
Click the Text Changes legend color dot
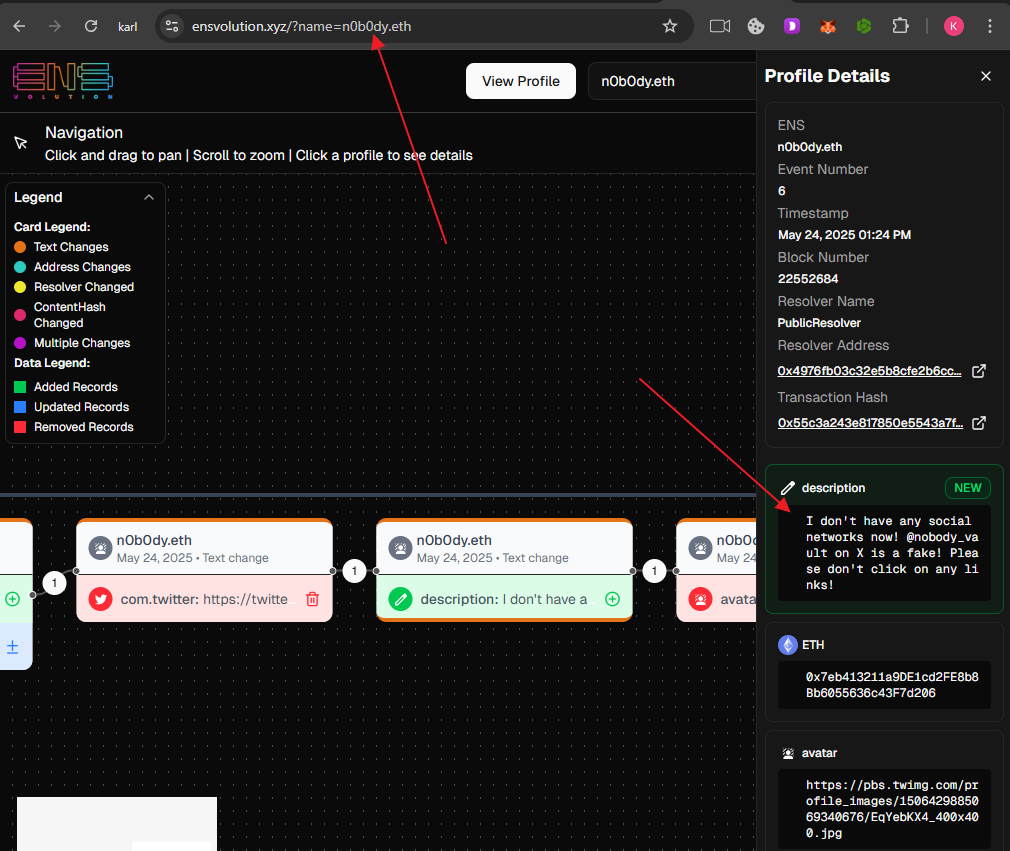point(19,247)
